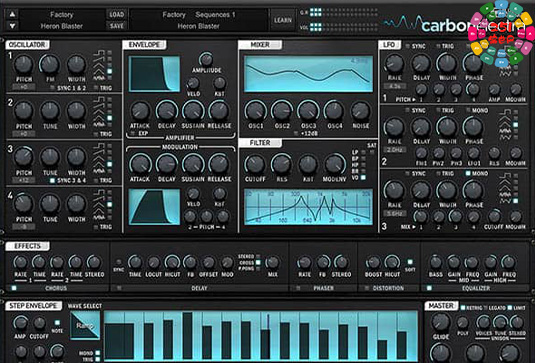
Task: Open the Ramp wave select menu
Action: [x=85, y=326]
